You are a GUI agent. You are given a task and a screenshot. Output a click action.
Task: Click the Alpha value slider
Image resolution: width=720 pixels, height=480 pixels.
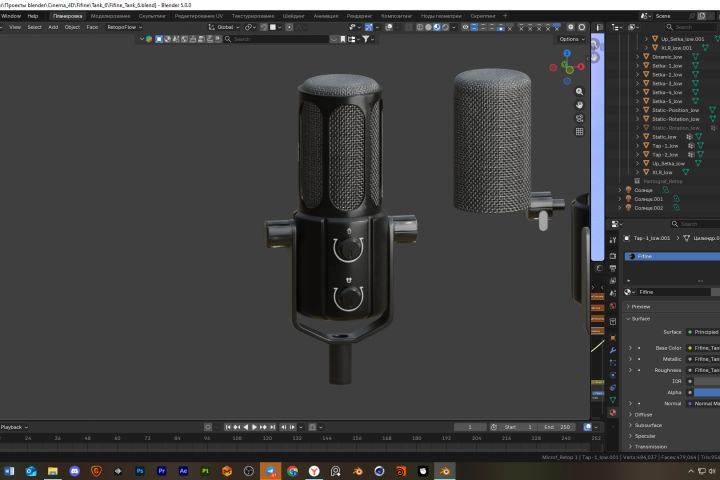pyautogui.click(x=706, y=392)
